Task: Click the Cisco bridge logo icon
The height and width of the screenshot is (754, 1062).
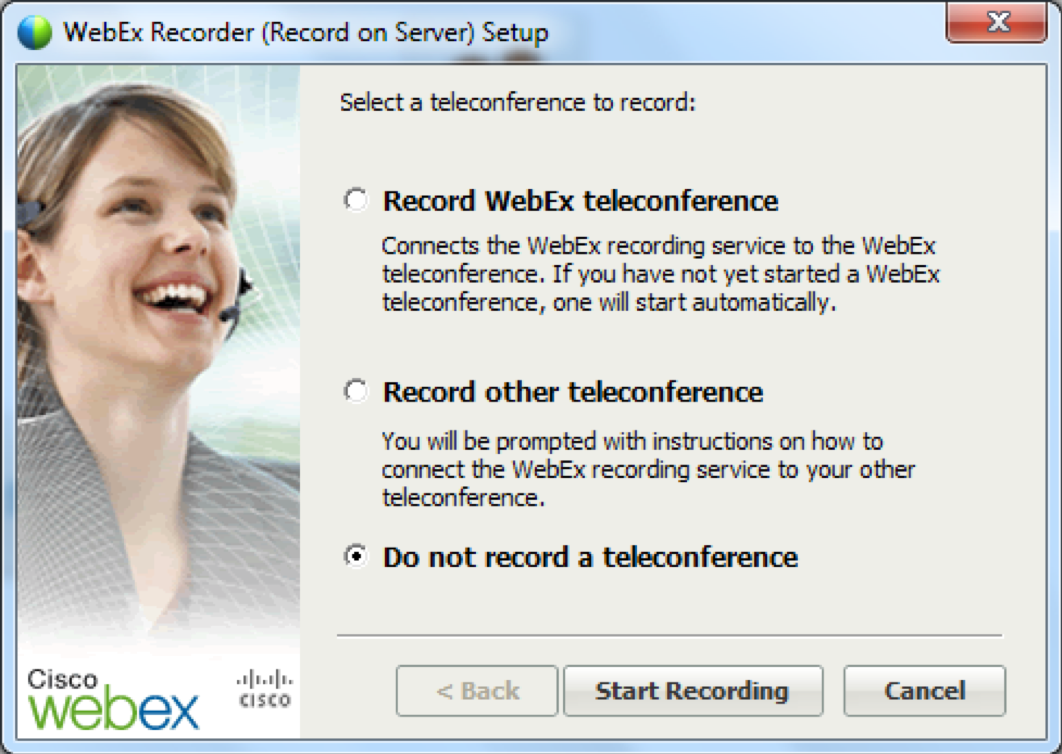Action: click(x=264, y=688)
